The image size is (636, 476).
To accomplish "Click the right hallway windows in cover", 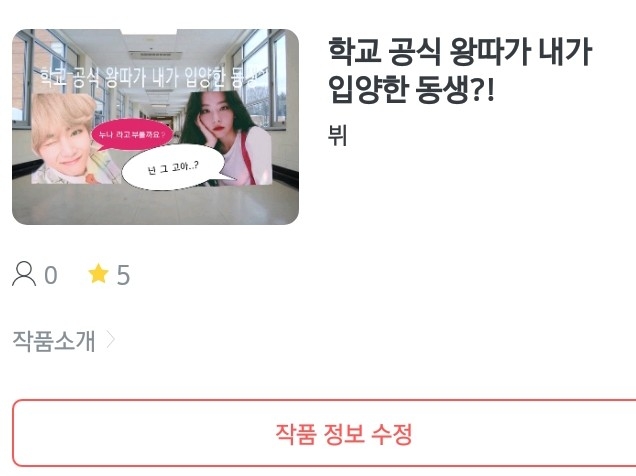I will point(264,77).
